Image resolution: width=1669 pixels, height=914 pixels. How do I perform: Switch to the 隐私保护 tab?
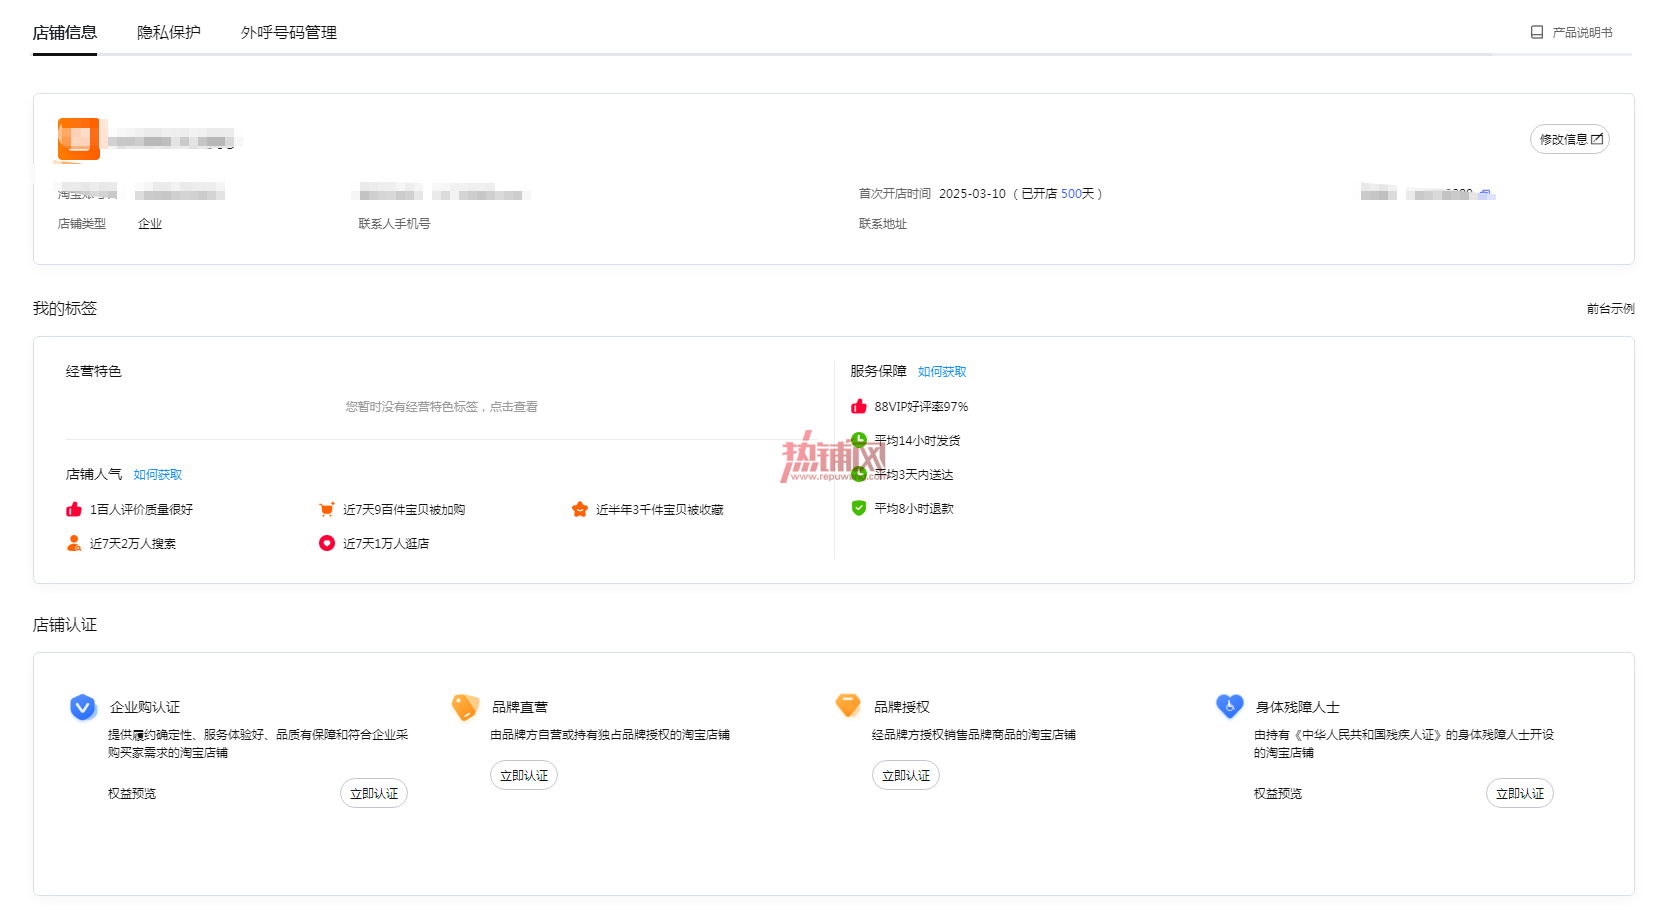click(169, 32)
